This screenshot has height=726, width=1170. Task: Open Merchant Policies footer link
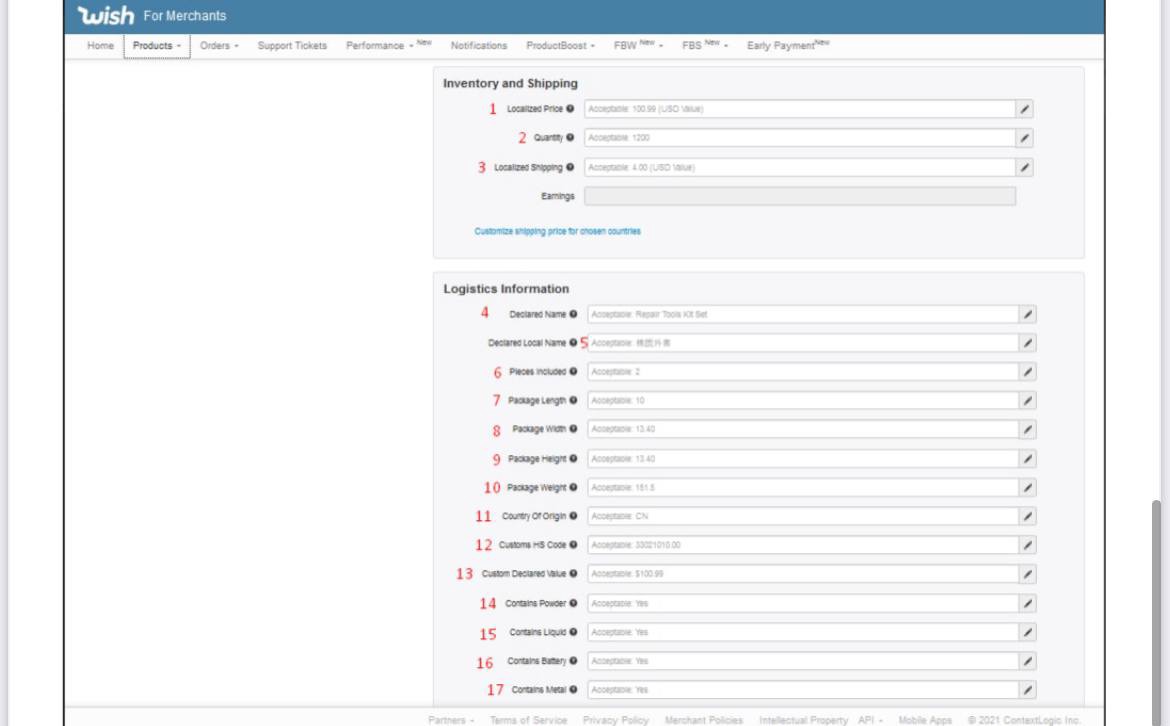(704, 720)
